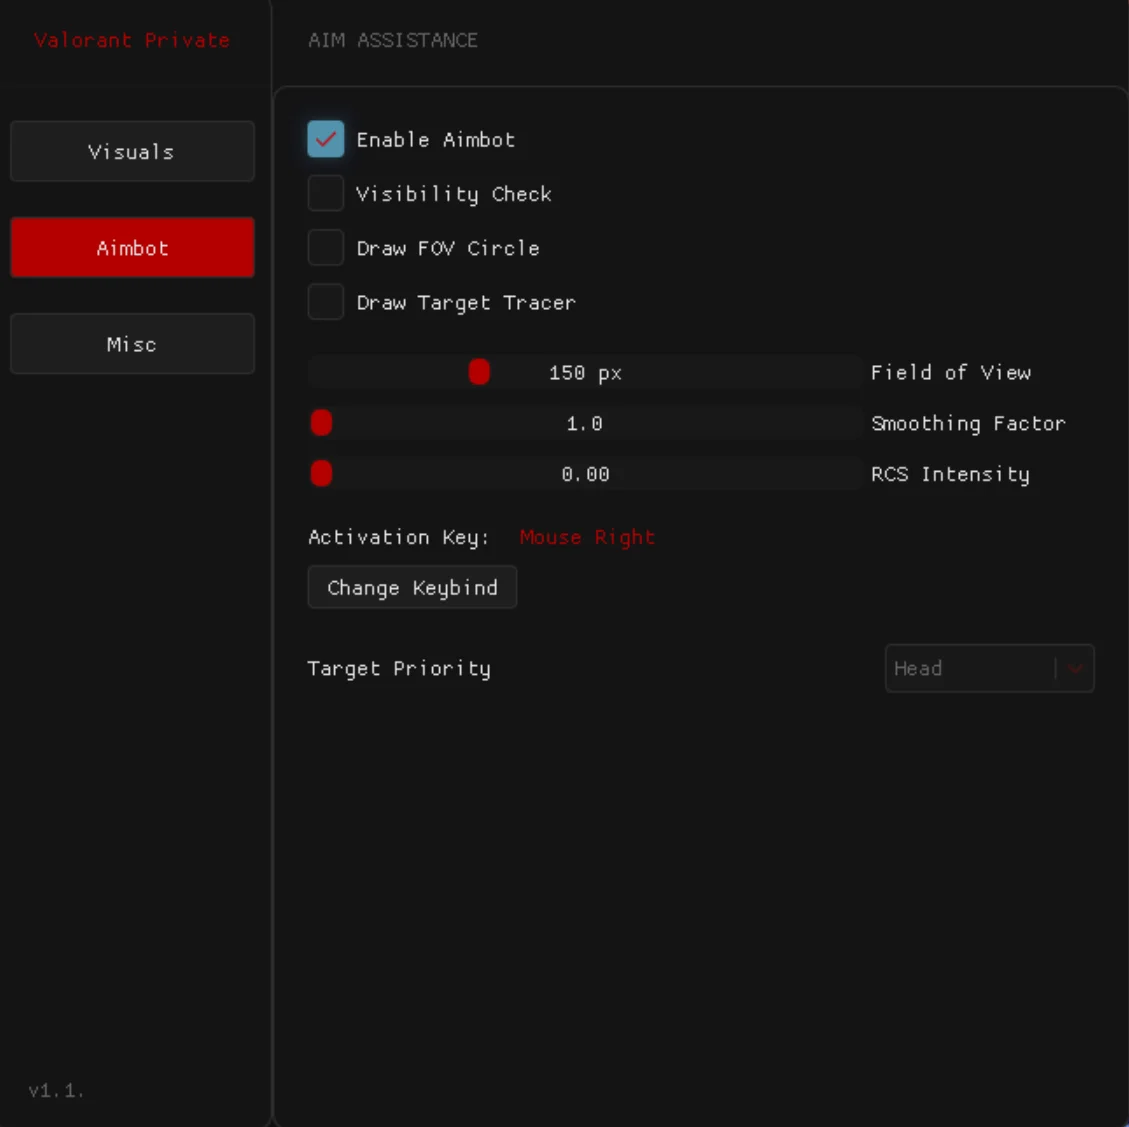Click the AIM ASSISTANCE header text
1129x1127 pixels.
point(393,40)
